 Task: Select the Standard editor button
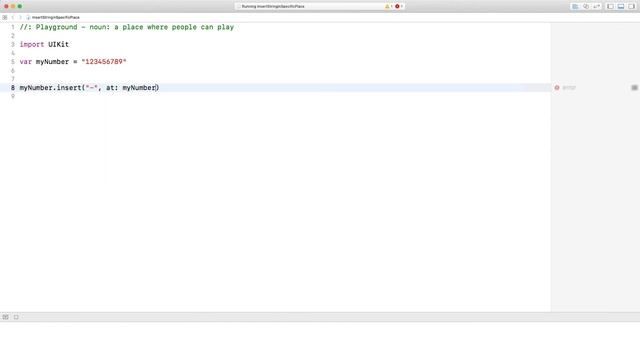[x=575, y=7]
